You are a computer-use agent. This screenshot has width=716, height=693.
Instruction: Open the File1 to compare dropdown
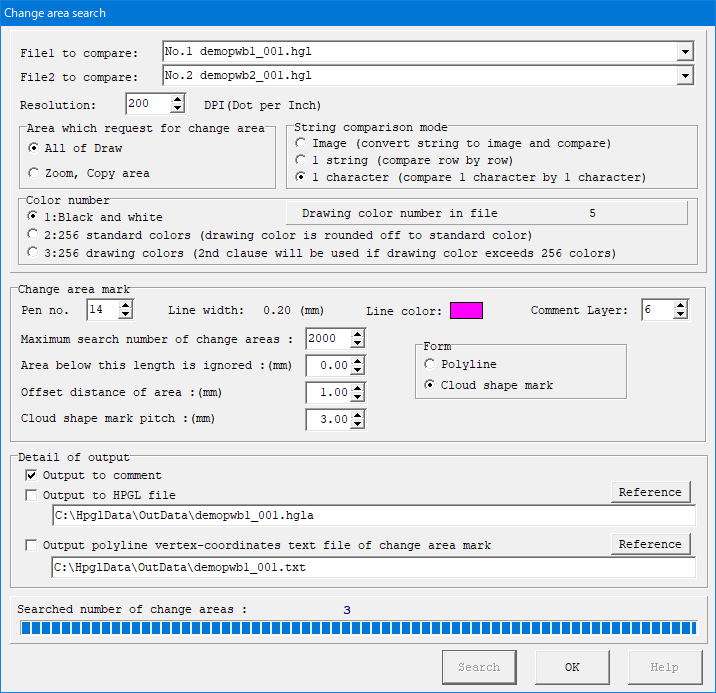coord(685,52)
